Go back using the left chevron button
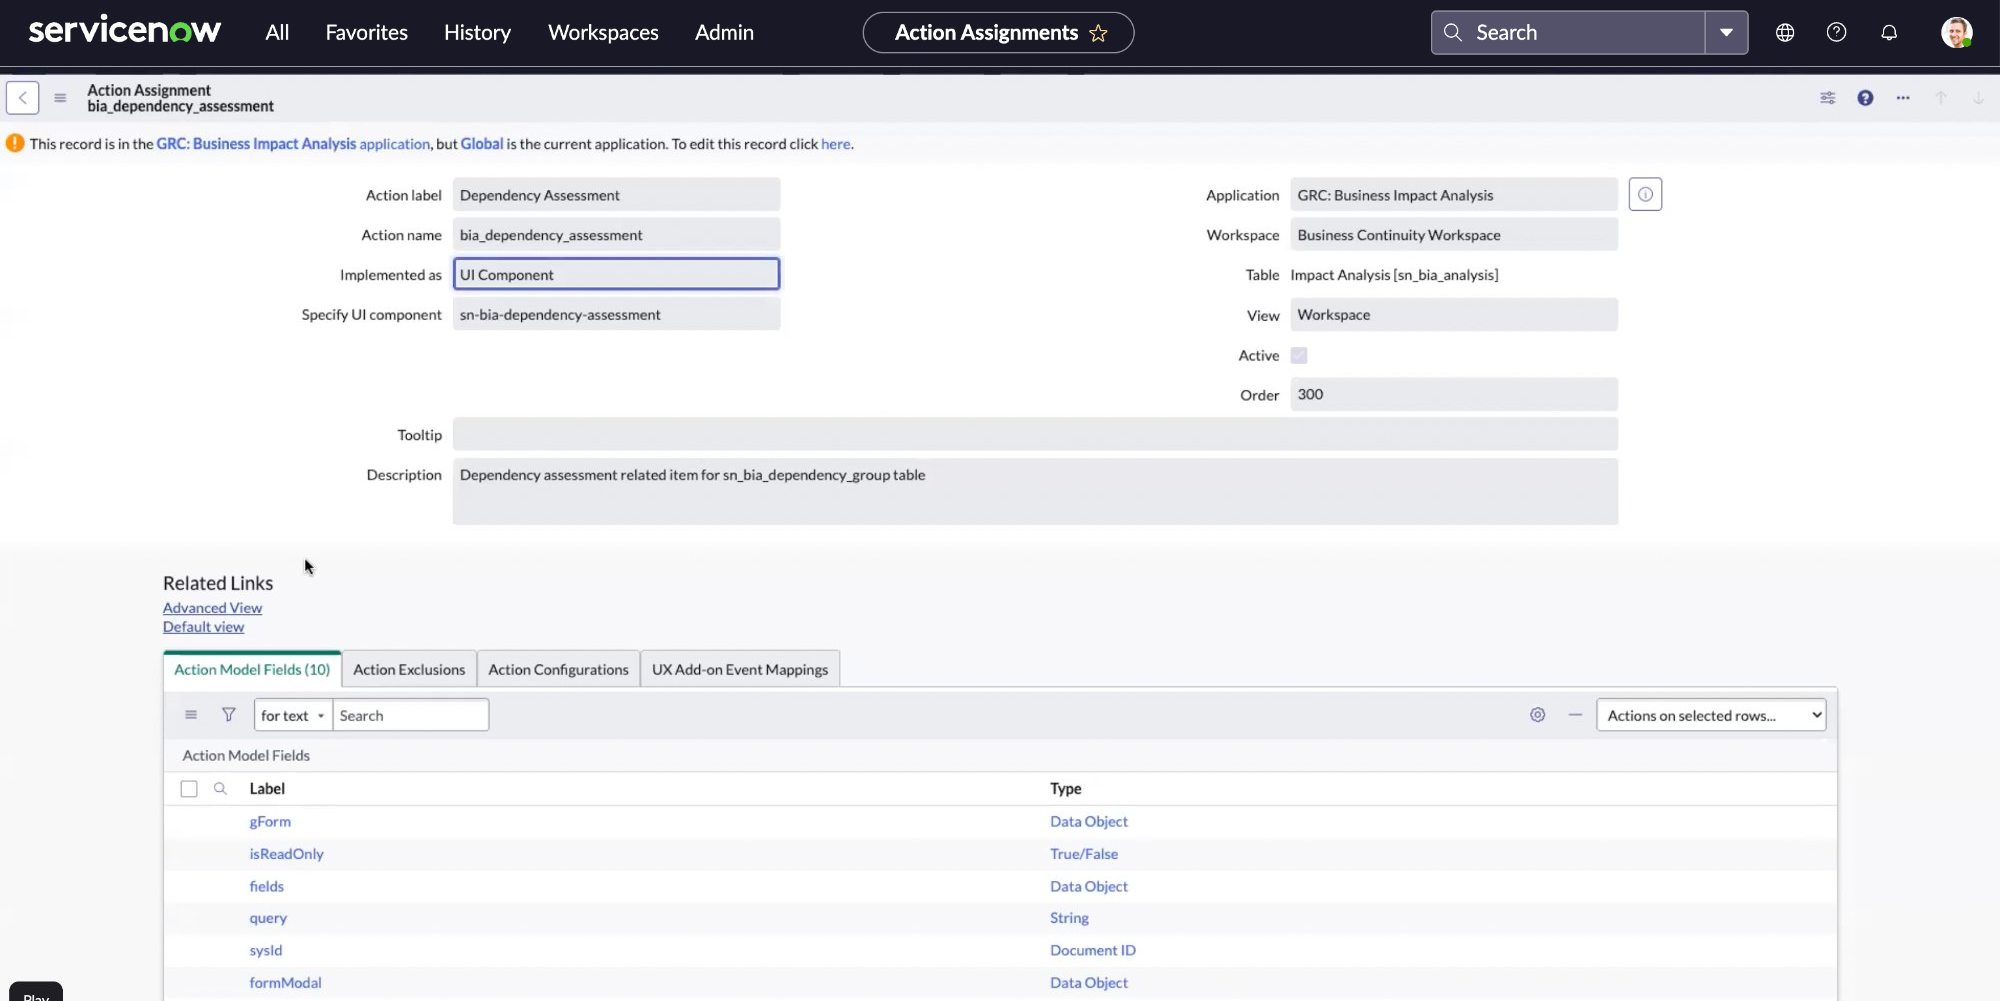The width and height of the screenshot is (2000, 1001). tap(23, 98)
